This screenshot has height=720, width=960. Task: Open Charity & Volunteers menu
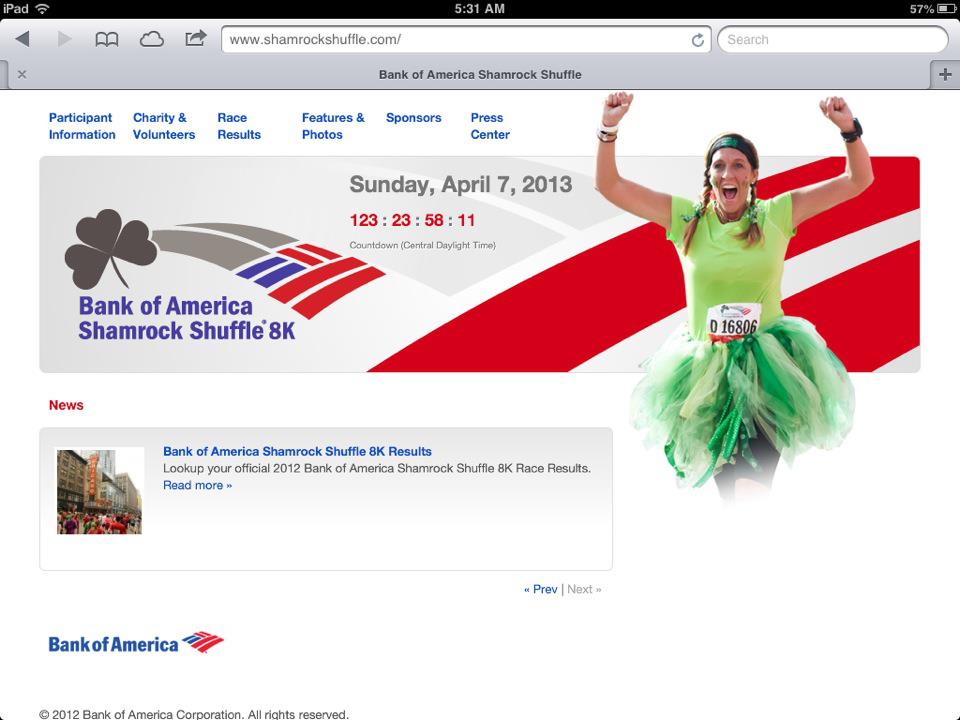[x=164, y=126]
